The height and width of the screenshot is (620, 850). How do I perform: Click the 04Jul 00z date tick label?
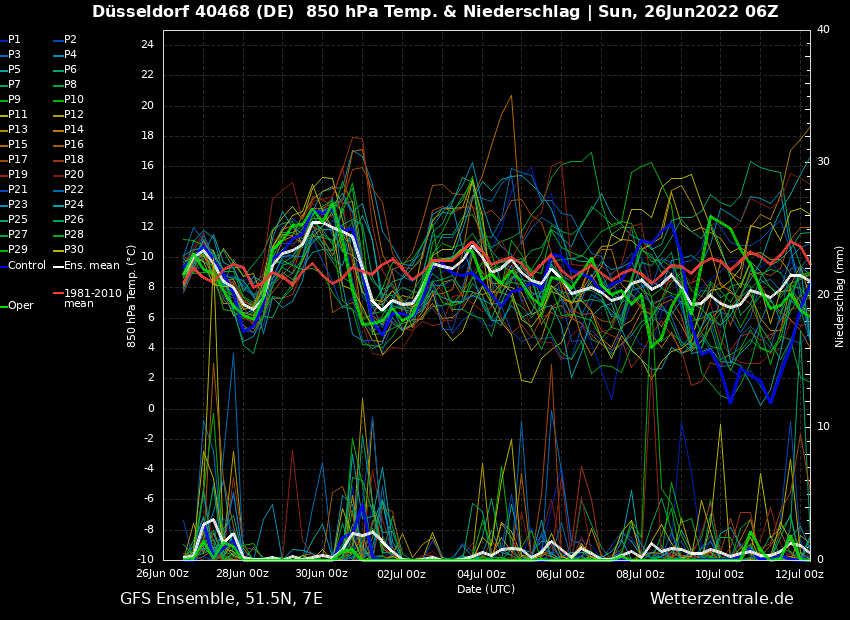481,574
